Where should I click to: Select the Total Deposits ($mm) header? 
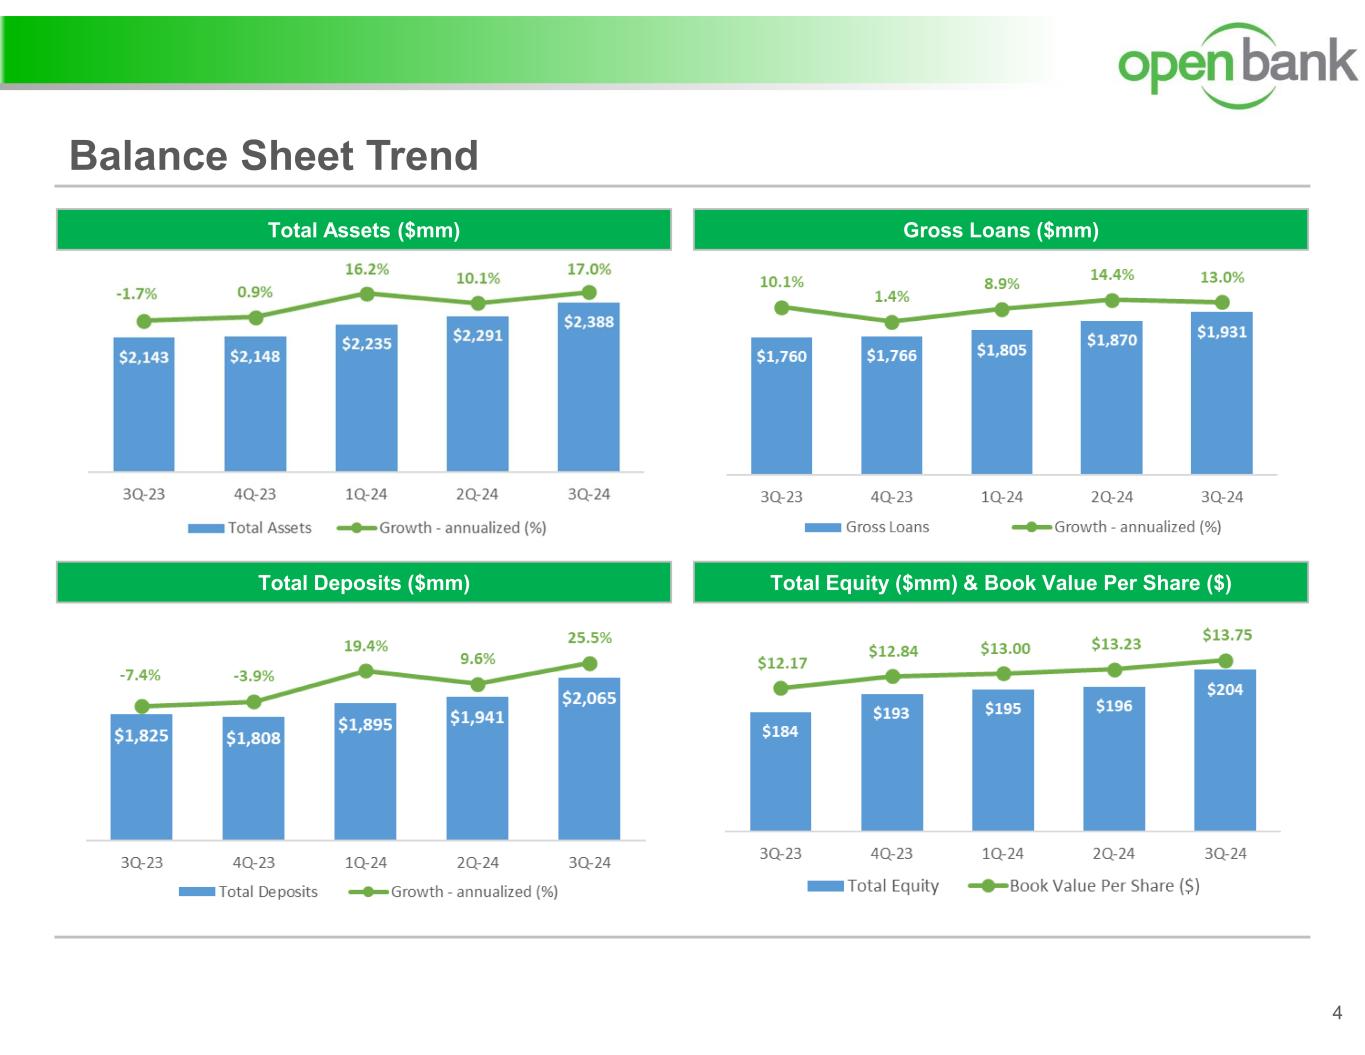pyautogui.click(x=363, y=583)
